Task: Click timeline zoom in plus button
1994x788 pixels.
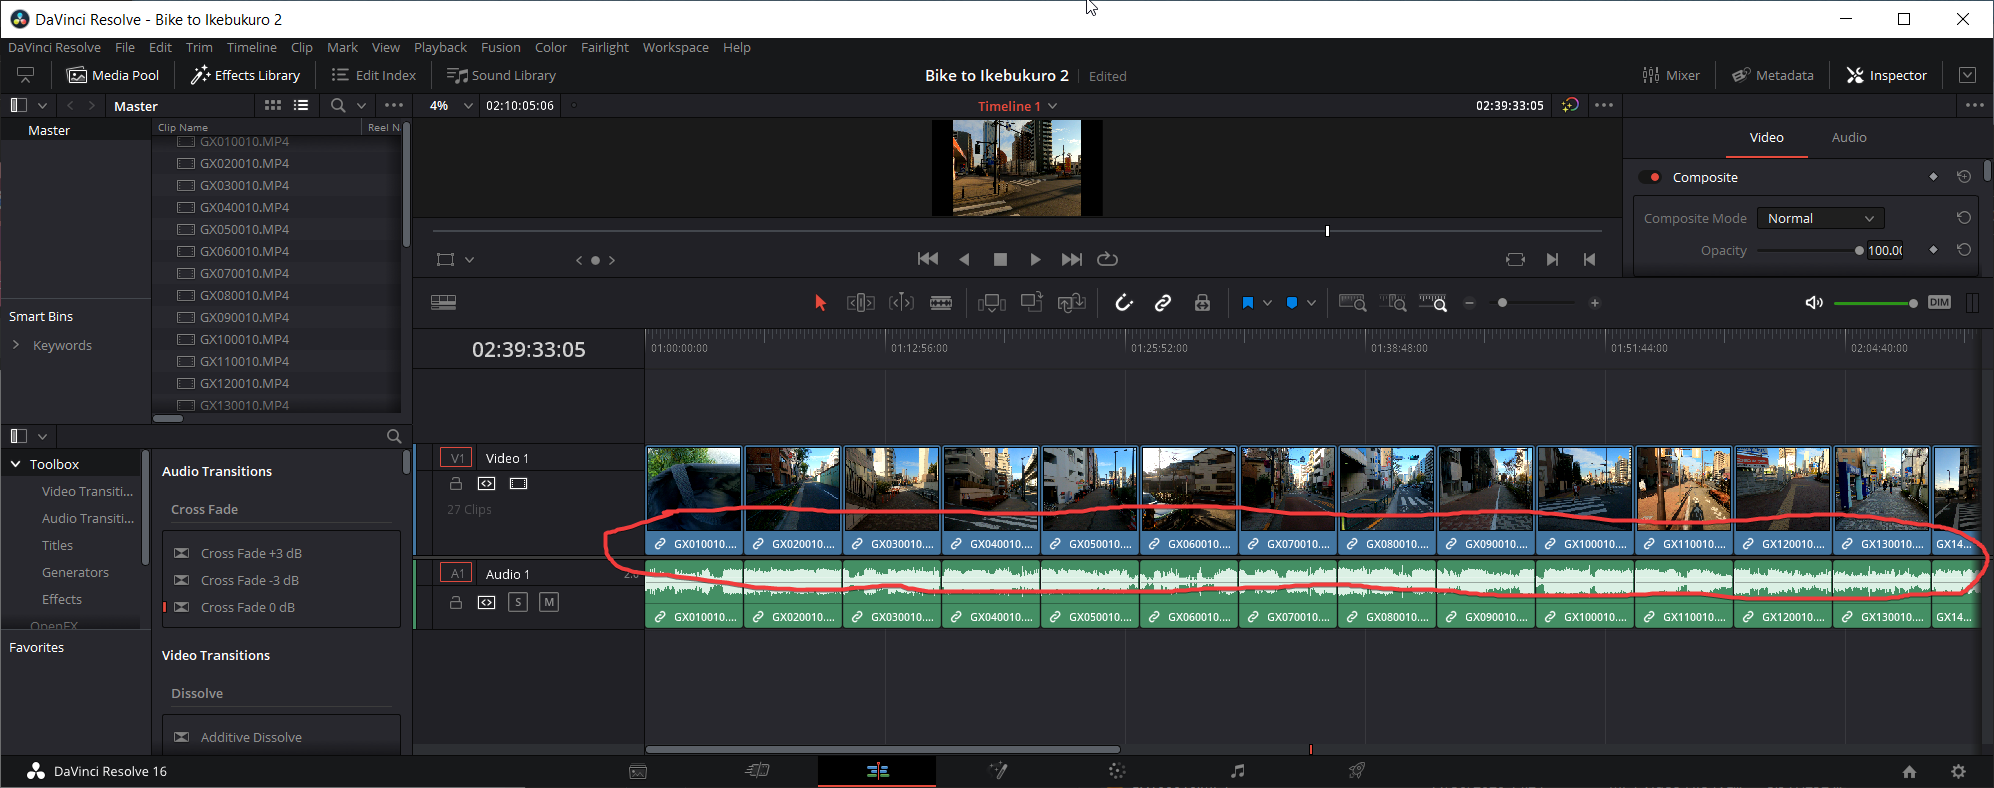Action: point(1595,303)
